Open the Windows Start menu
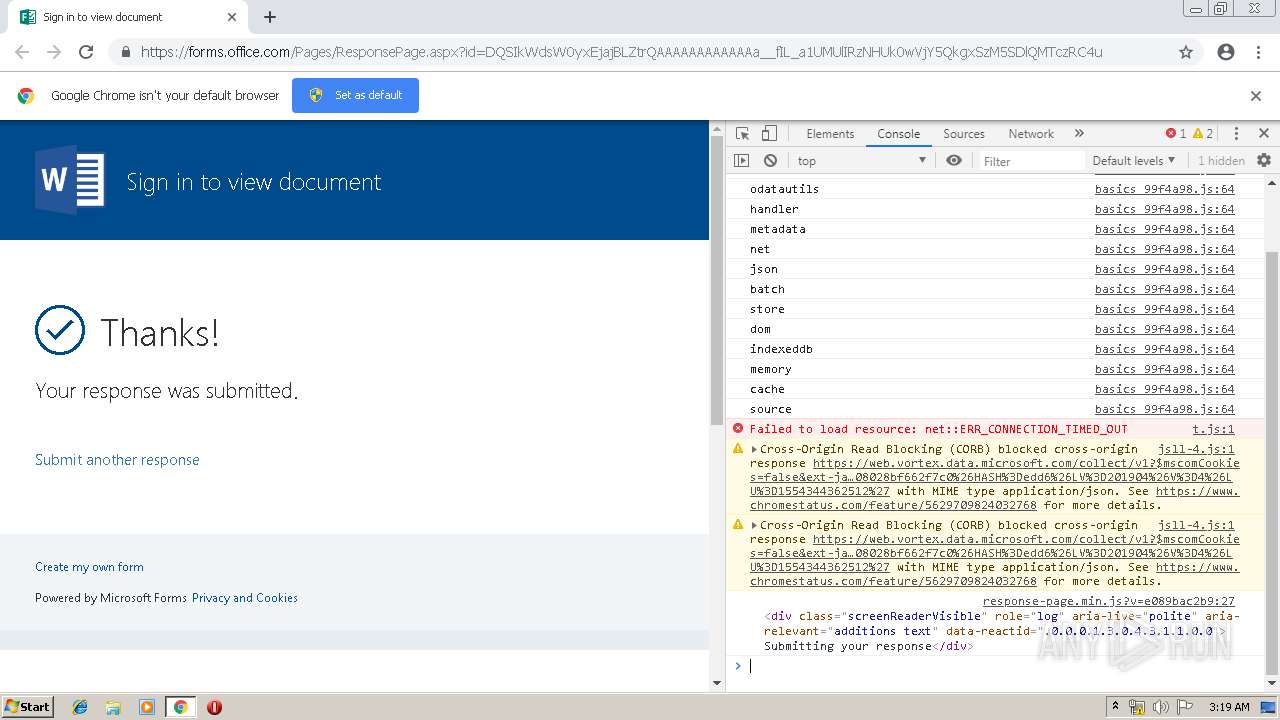The image size is (1280, 720). point(27,706)
